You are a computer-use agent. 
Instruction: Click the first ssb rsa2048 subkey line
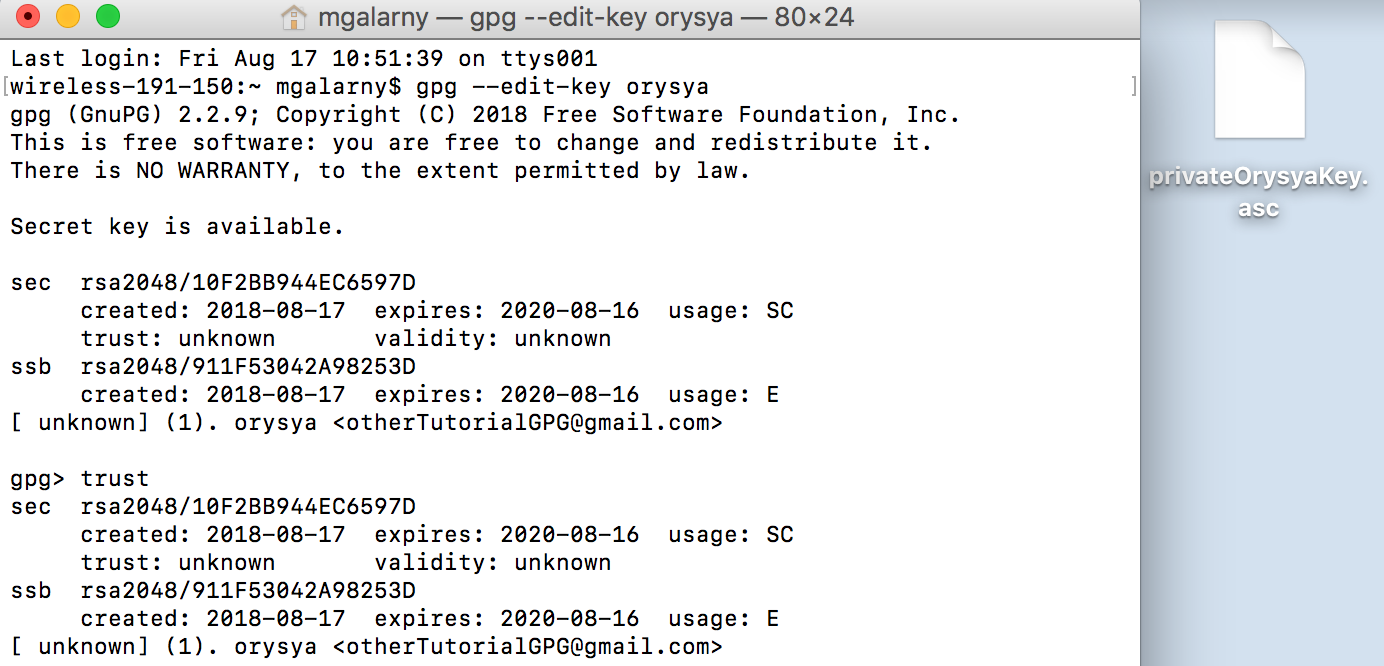pos(213,366)
